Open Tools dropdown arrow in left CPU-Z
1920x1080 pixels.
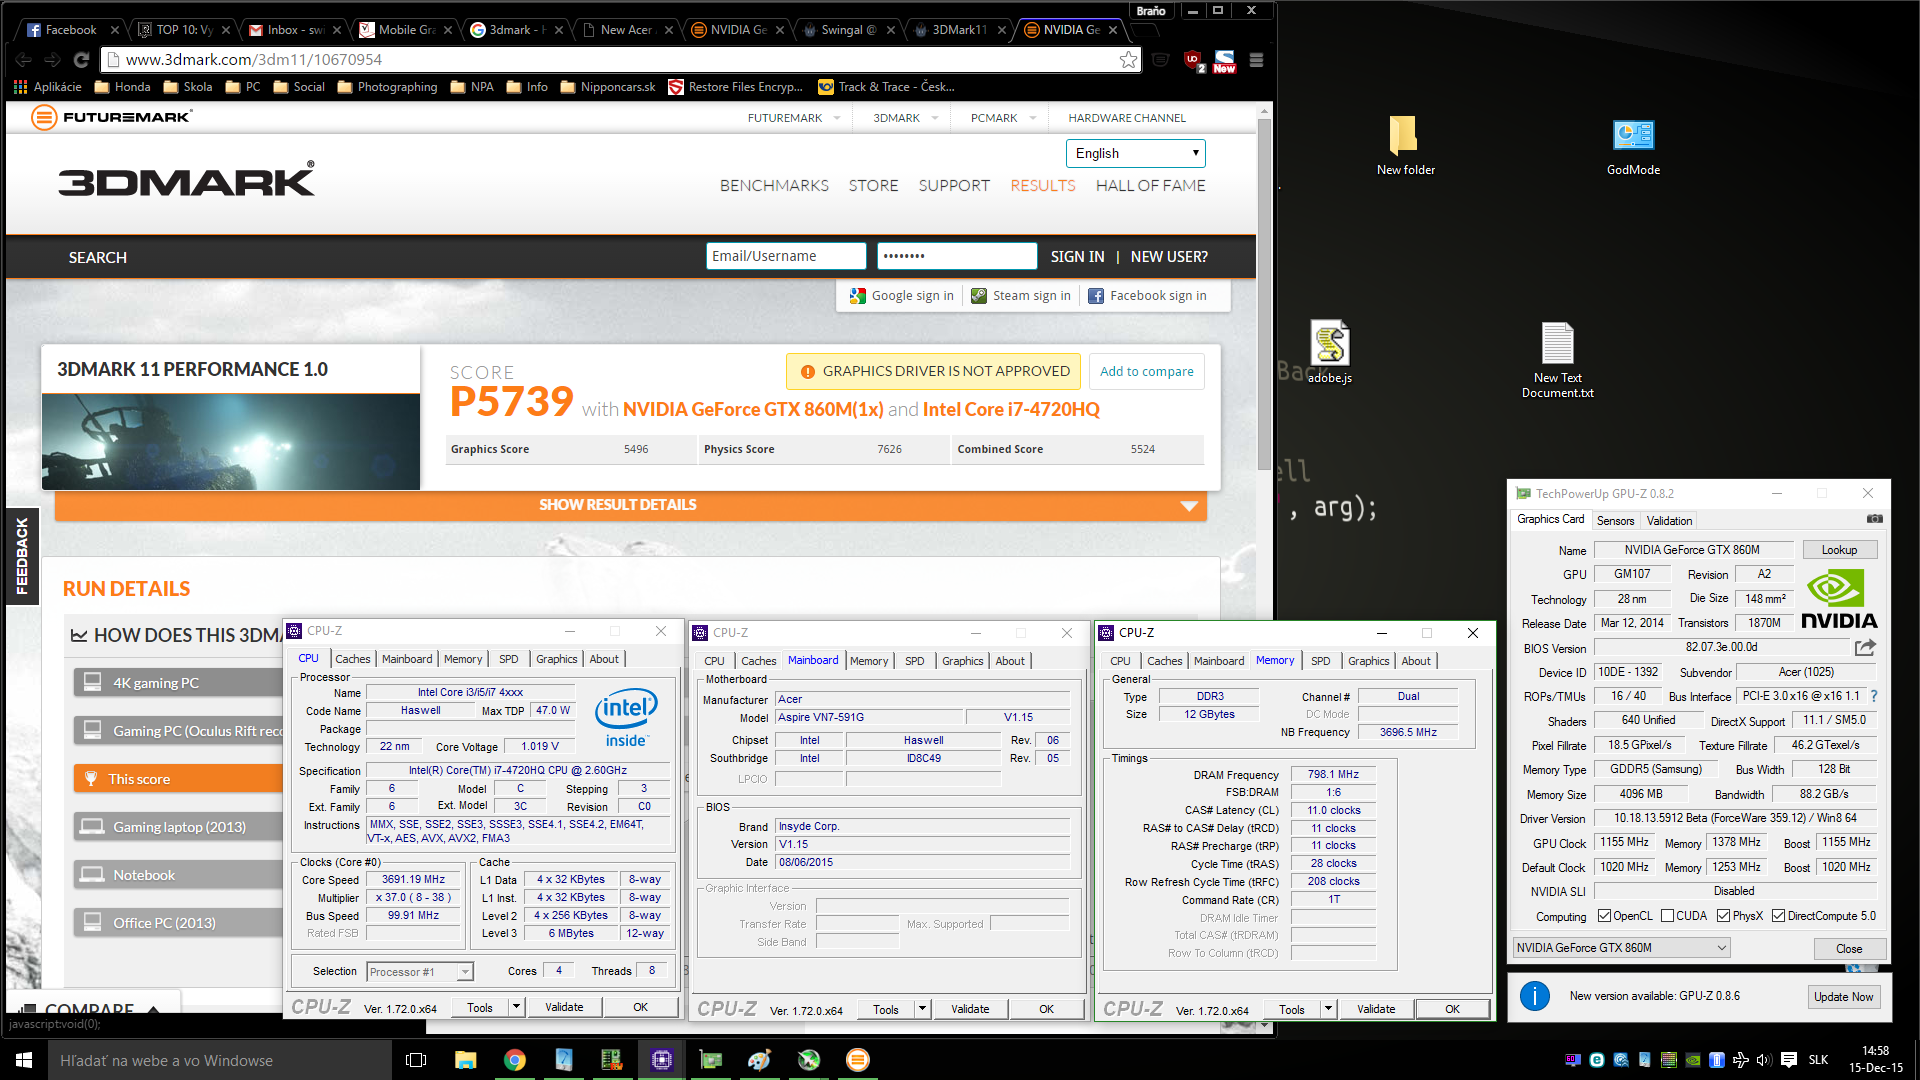(517, 1007)
